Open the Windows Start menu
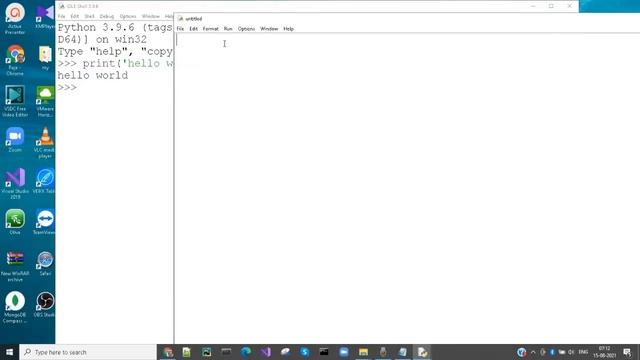This screenshot has width=640, height=360. tap(9, 352)
